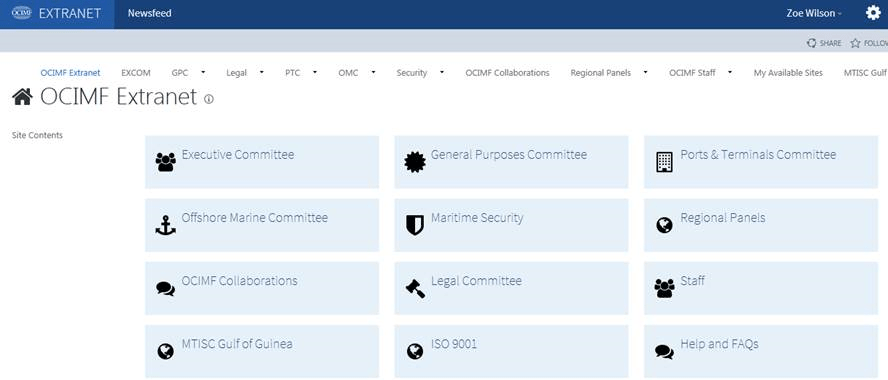The height and width of the screenshot is (380, 888).
Task: Click the Legal Committee gavel icon
Action: point(415,288)
